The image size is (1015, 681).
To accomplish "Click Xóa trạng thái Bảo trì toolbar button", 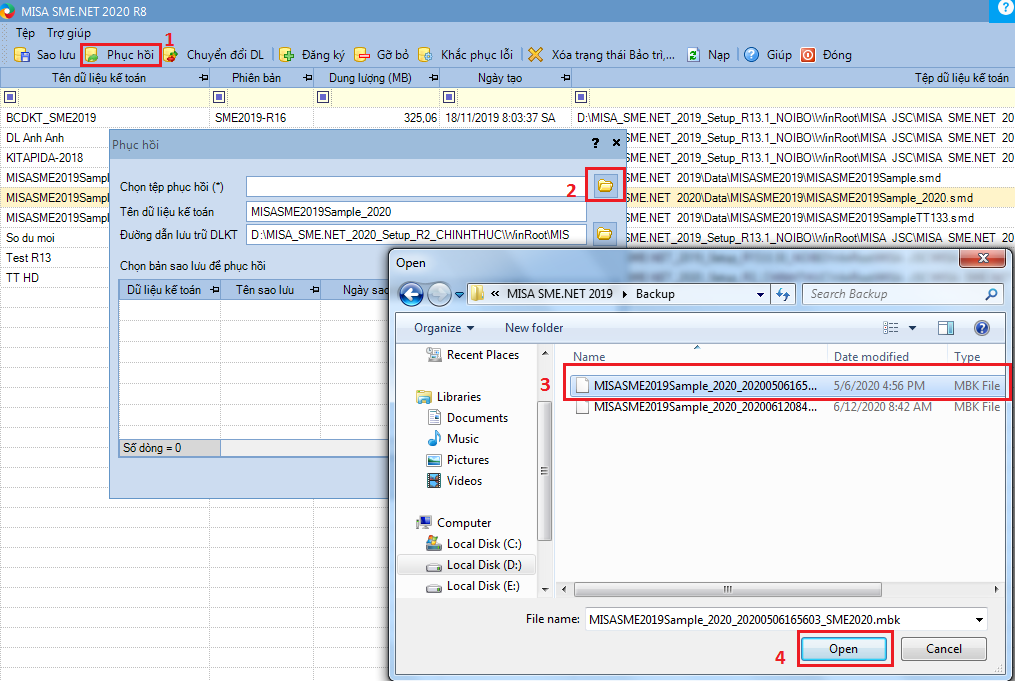I will pos(601,55).
